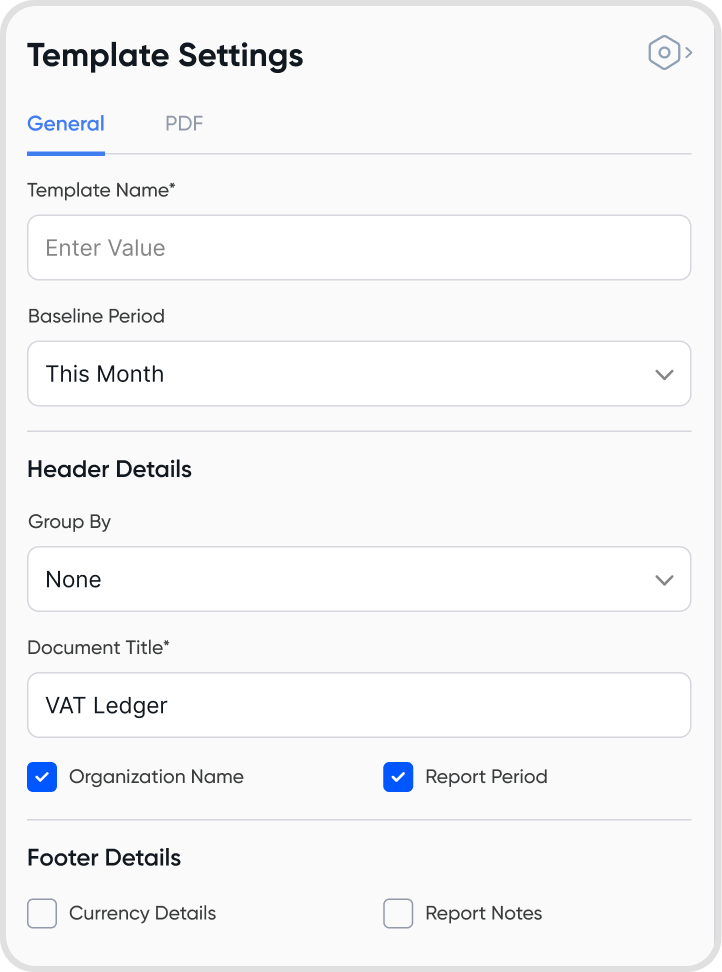This screenshot has height=972, width=722.
Task: Click the hexagon settings icon
Action: [664, 53]
